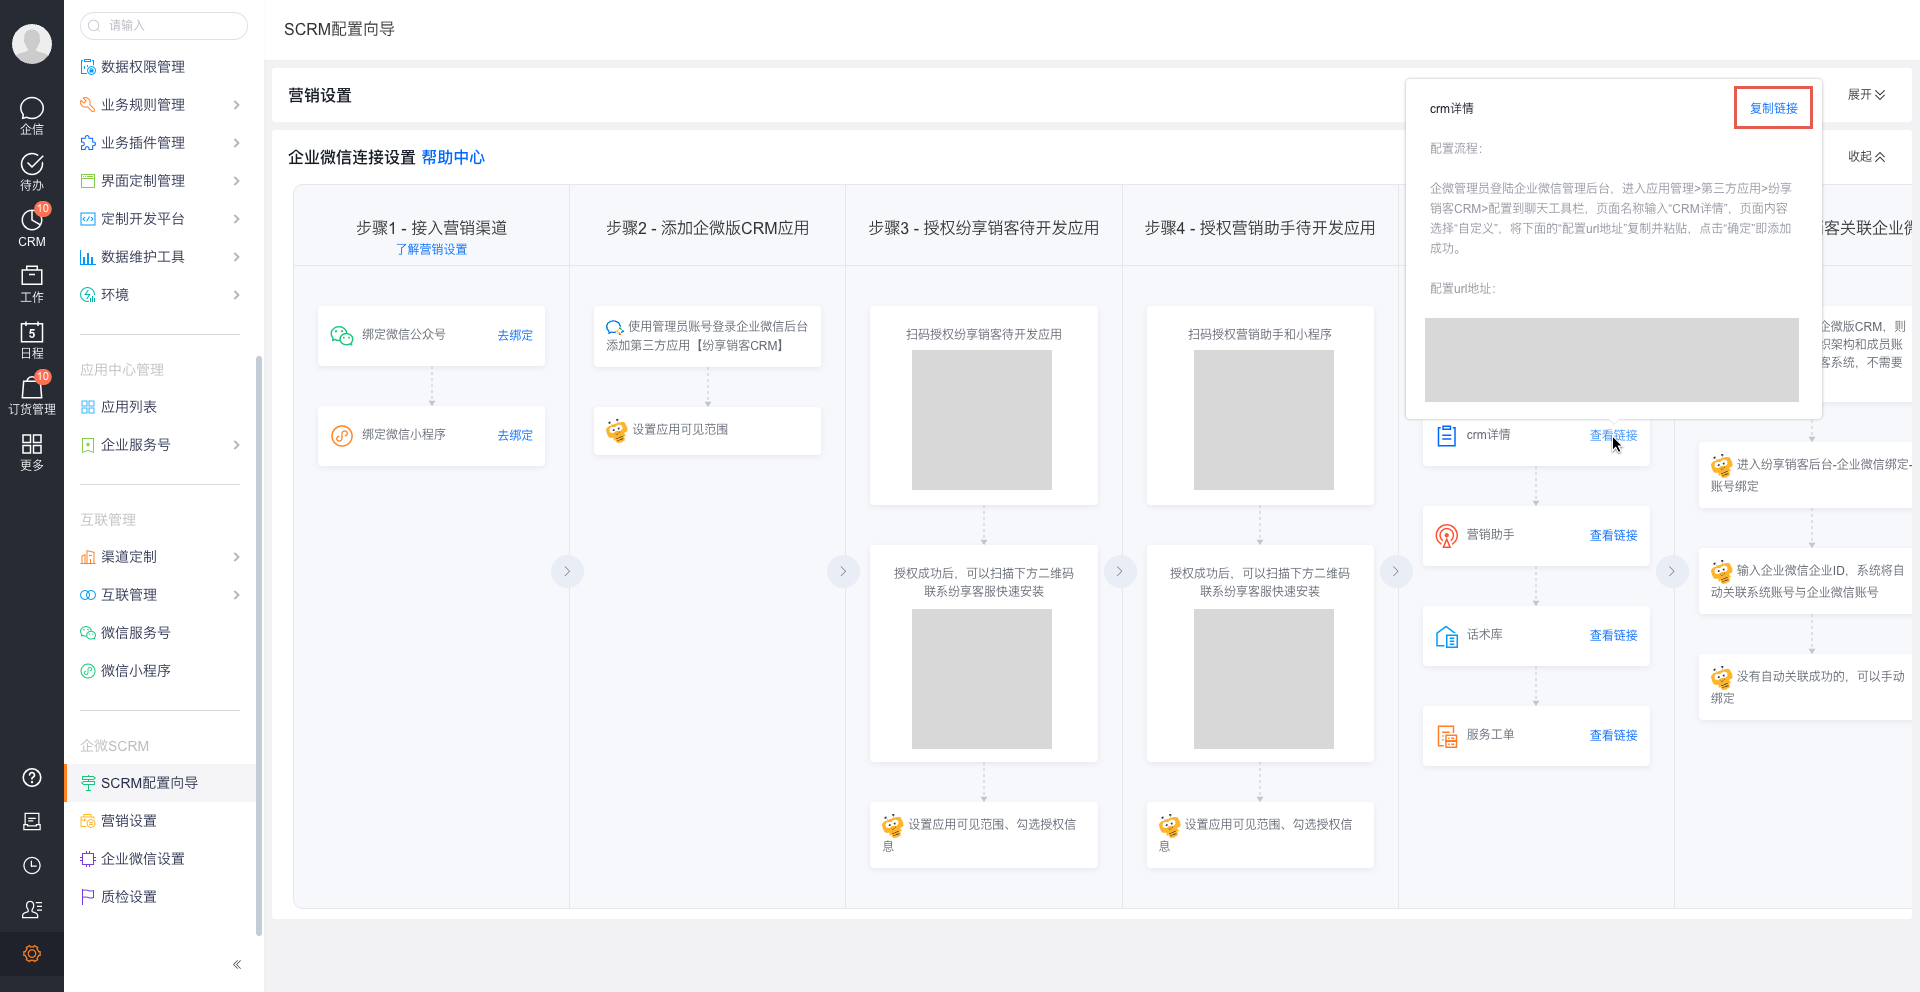
Task: Click the clock history icon in left rail
Action: [x=32, y=865]
